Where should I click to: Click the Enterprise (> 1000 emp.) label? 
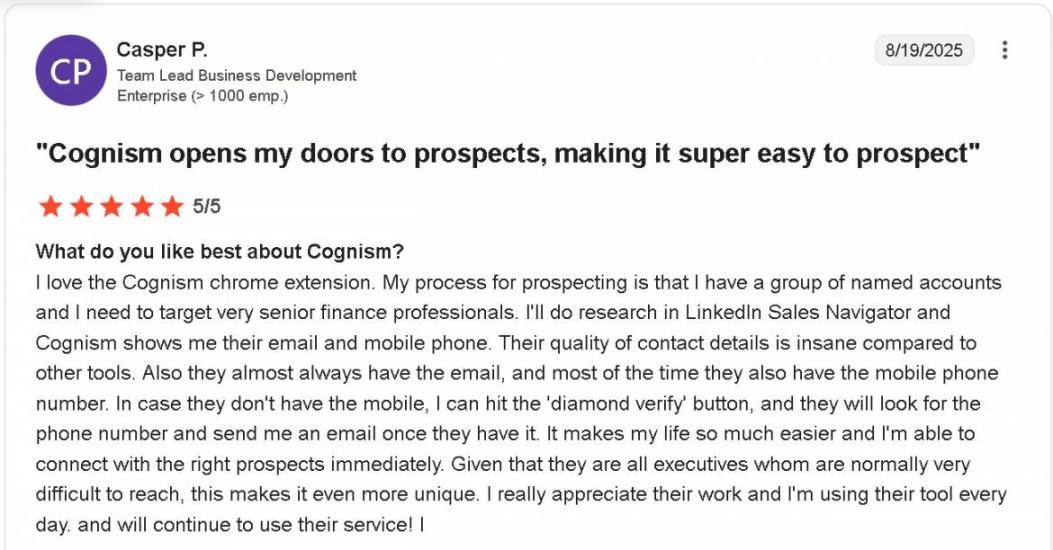(202, 95)
